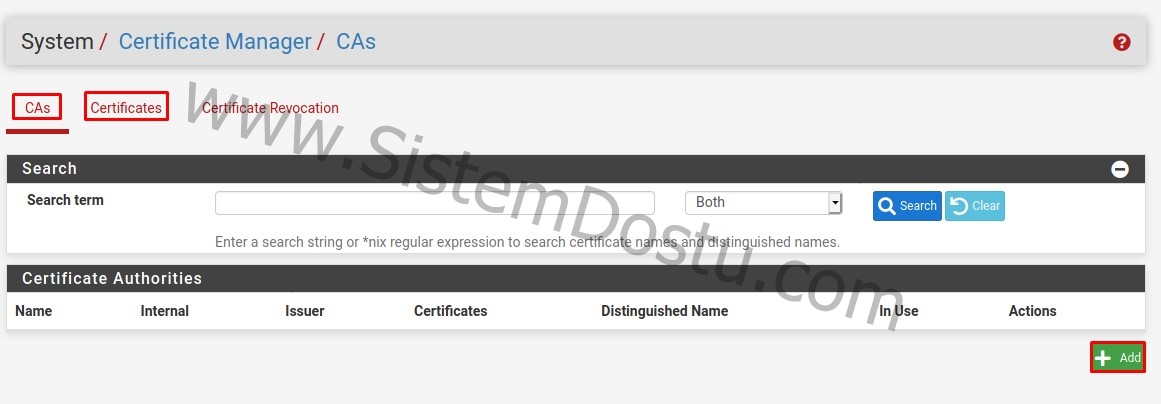
Task: Click the arrow of the Both combo box
Action: coord(835,203)
